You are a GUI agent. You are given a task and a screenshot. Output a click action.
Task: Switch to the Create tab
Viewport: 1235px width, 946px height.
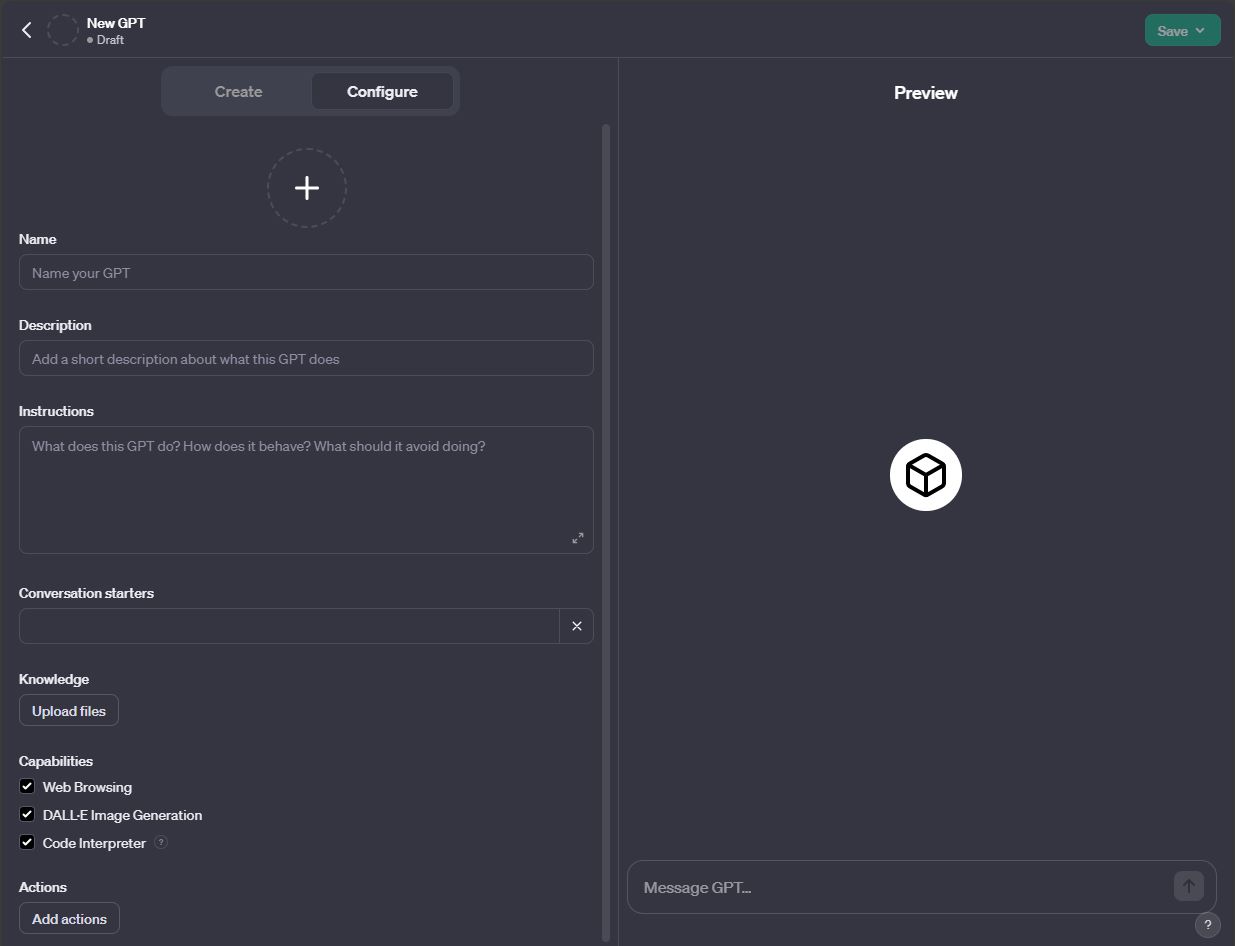pyautogui.click(x=238, y=92)
